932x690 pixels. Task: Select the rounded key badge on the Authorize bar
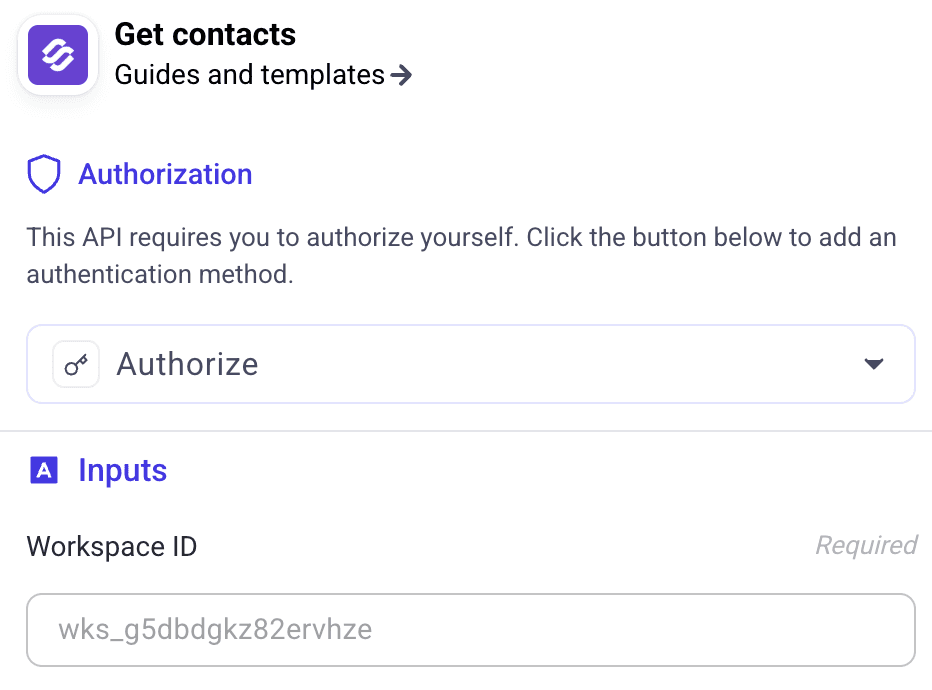[76, 363]
